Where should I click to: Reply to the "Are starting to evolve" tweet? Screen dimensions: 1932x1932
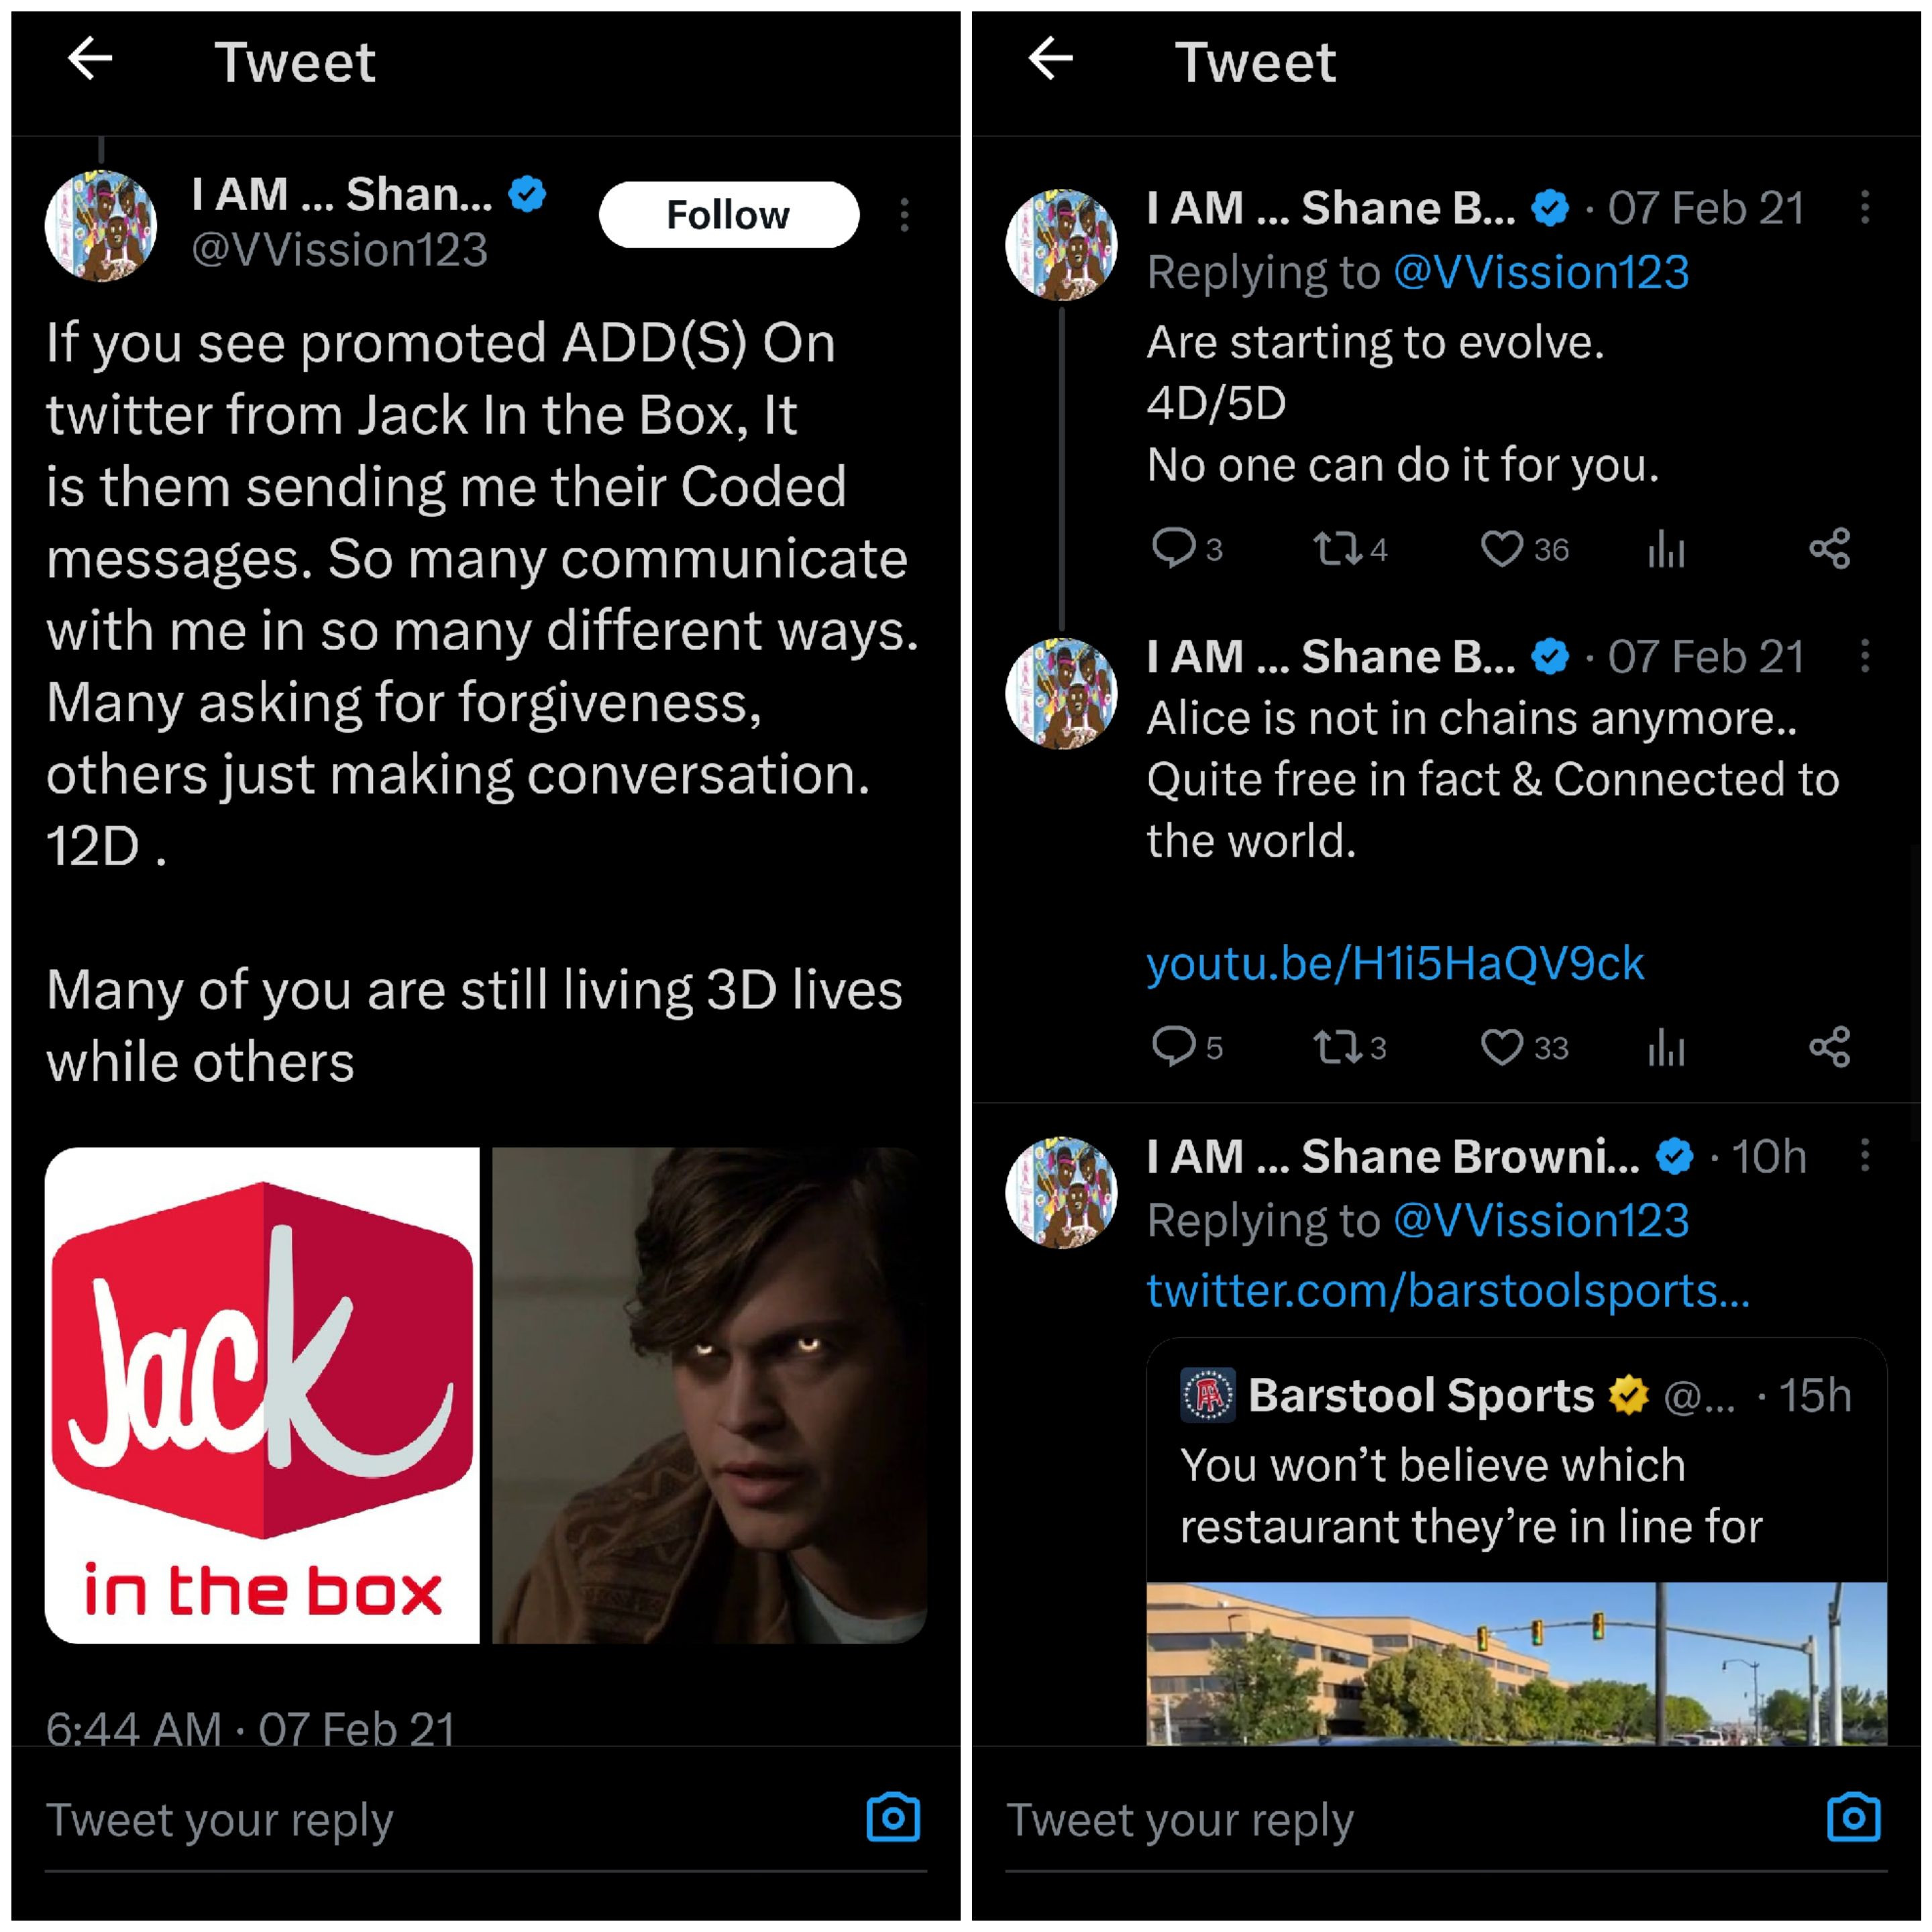(x=1173, y=548)
